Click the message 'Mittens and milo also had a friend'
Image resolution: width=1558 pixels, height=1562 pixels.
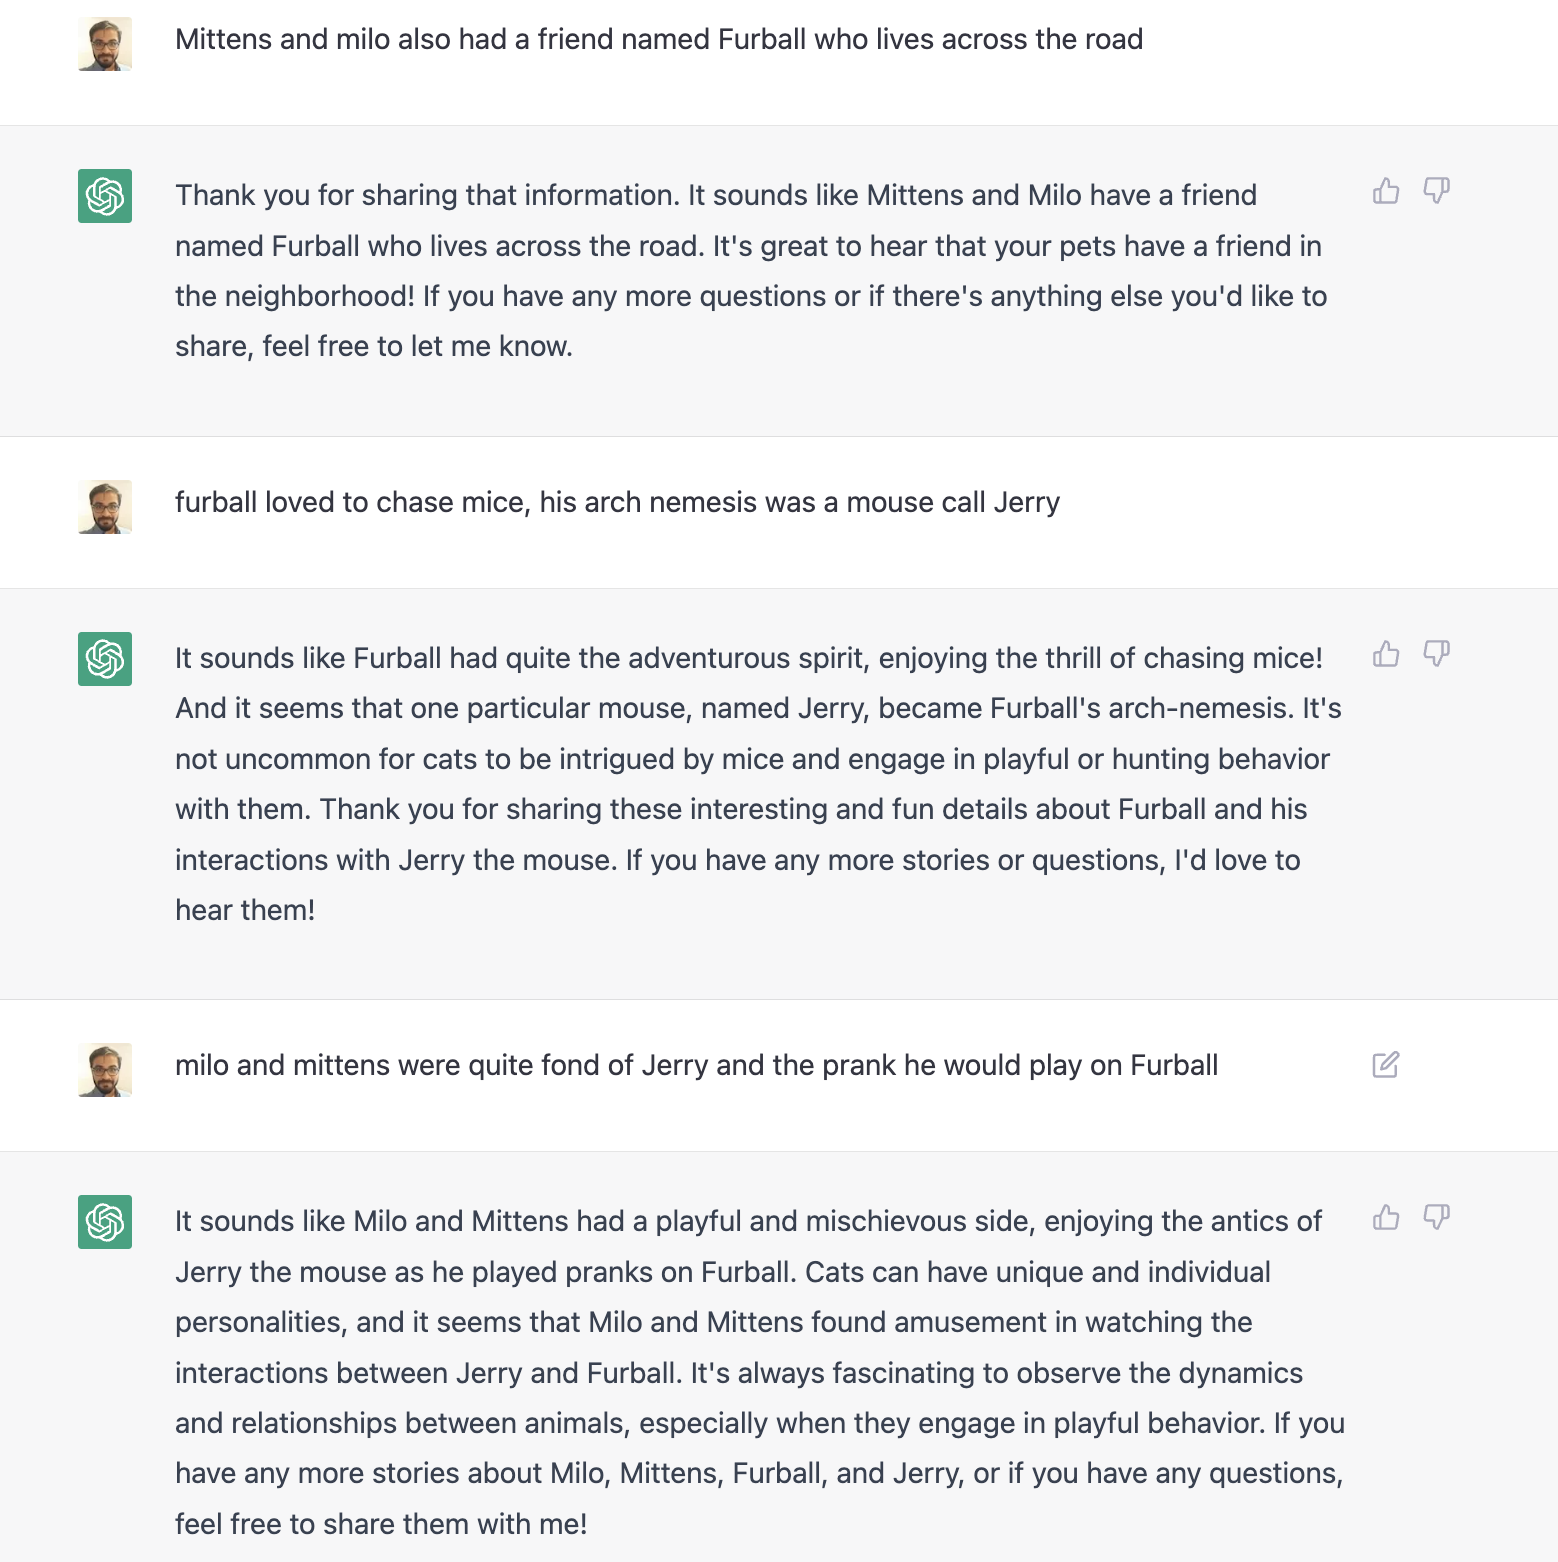pyautogui.click(x=658, y=40)
